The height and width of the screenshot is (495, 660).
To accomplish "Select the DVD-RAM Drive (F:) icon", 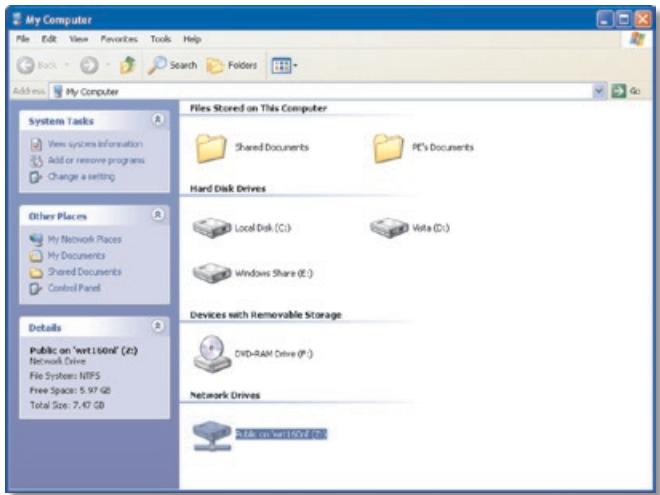I will (x=212, y=354).
